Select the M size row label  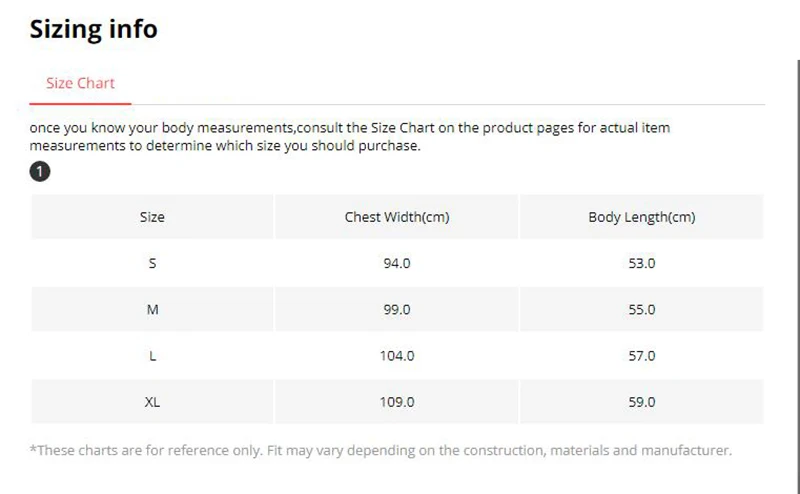coord(152,309)
